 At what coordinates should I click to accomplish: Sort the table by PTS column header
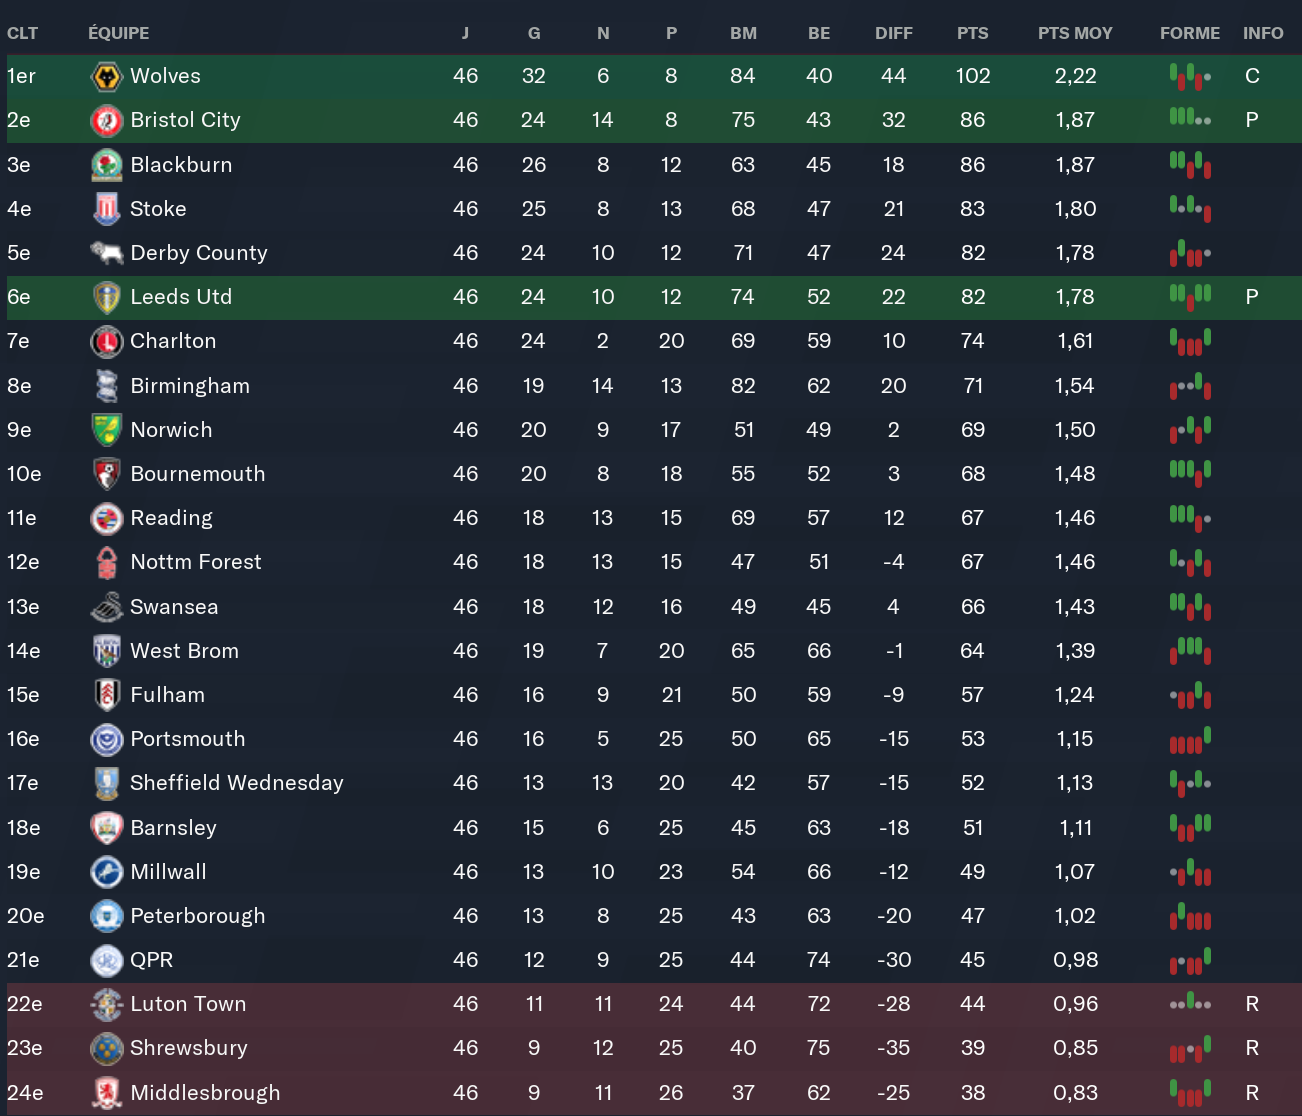coord(972,33)
